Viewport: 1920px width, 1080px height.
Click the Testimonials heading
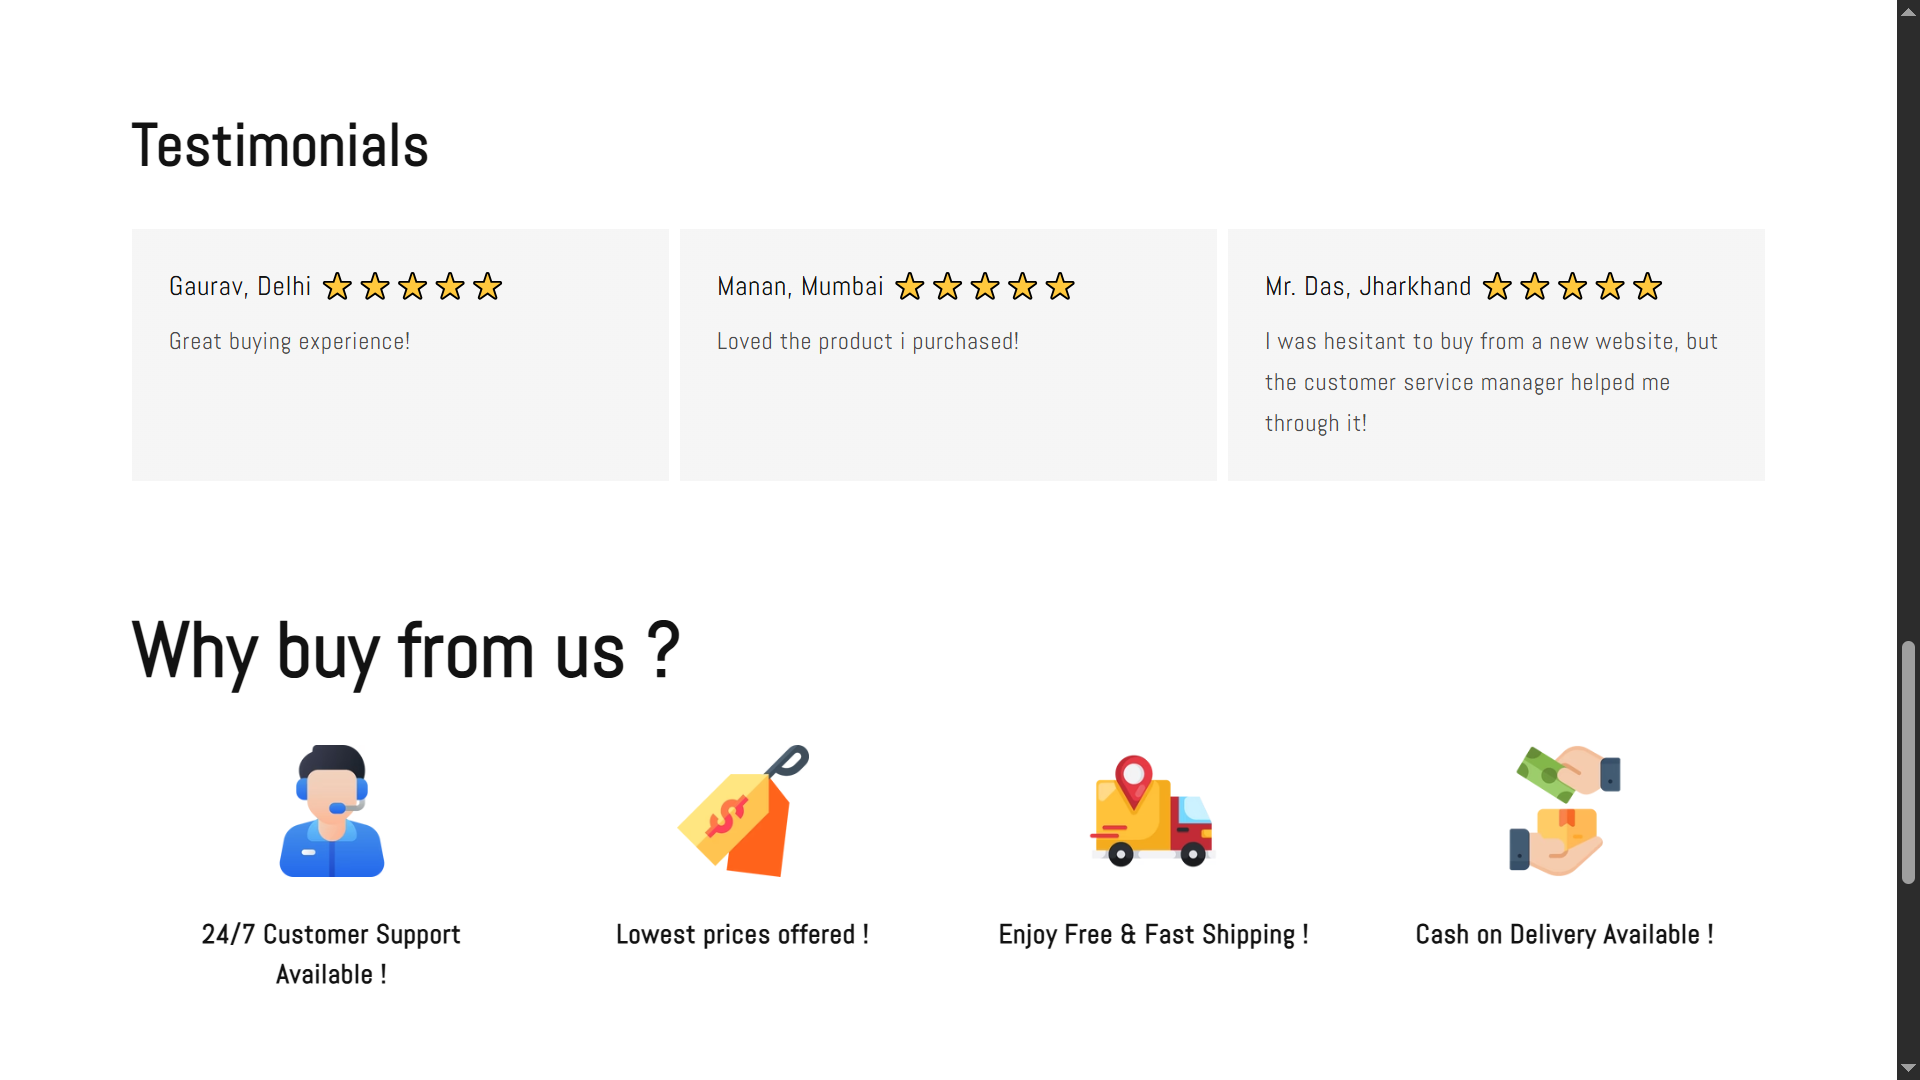(280, 146)
